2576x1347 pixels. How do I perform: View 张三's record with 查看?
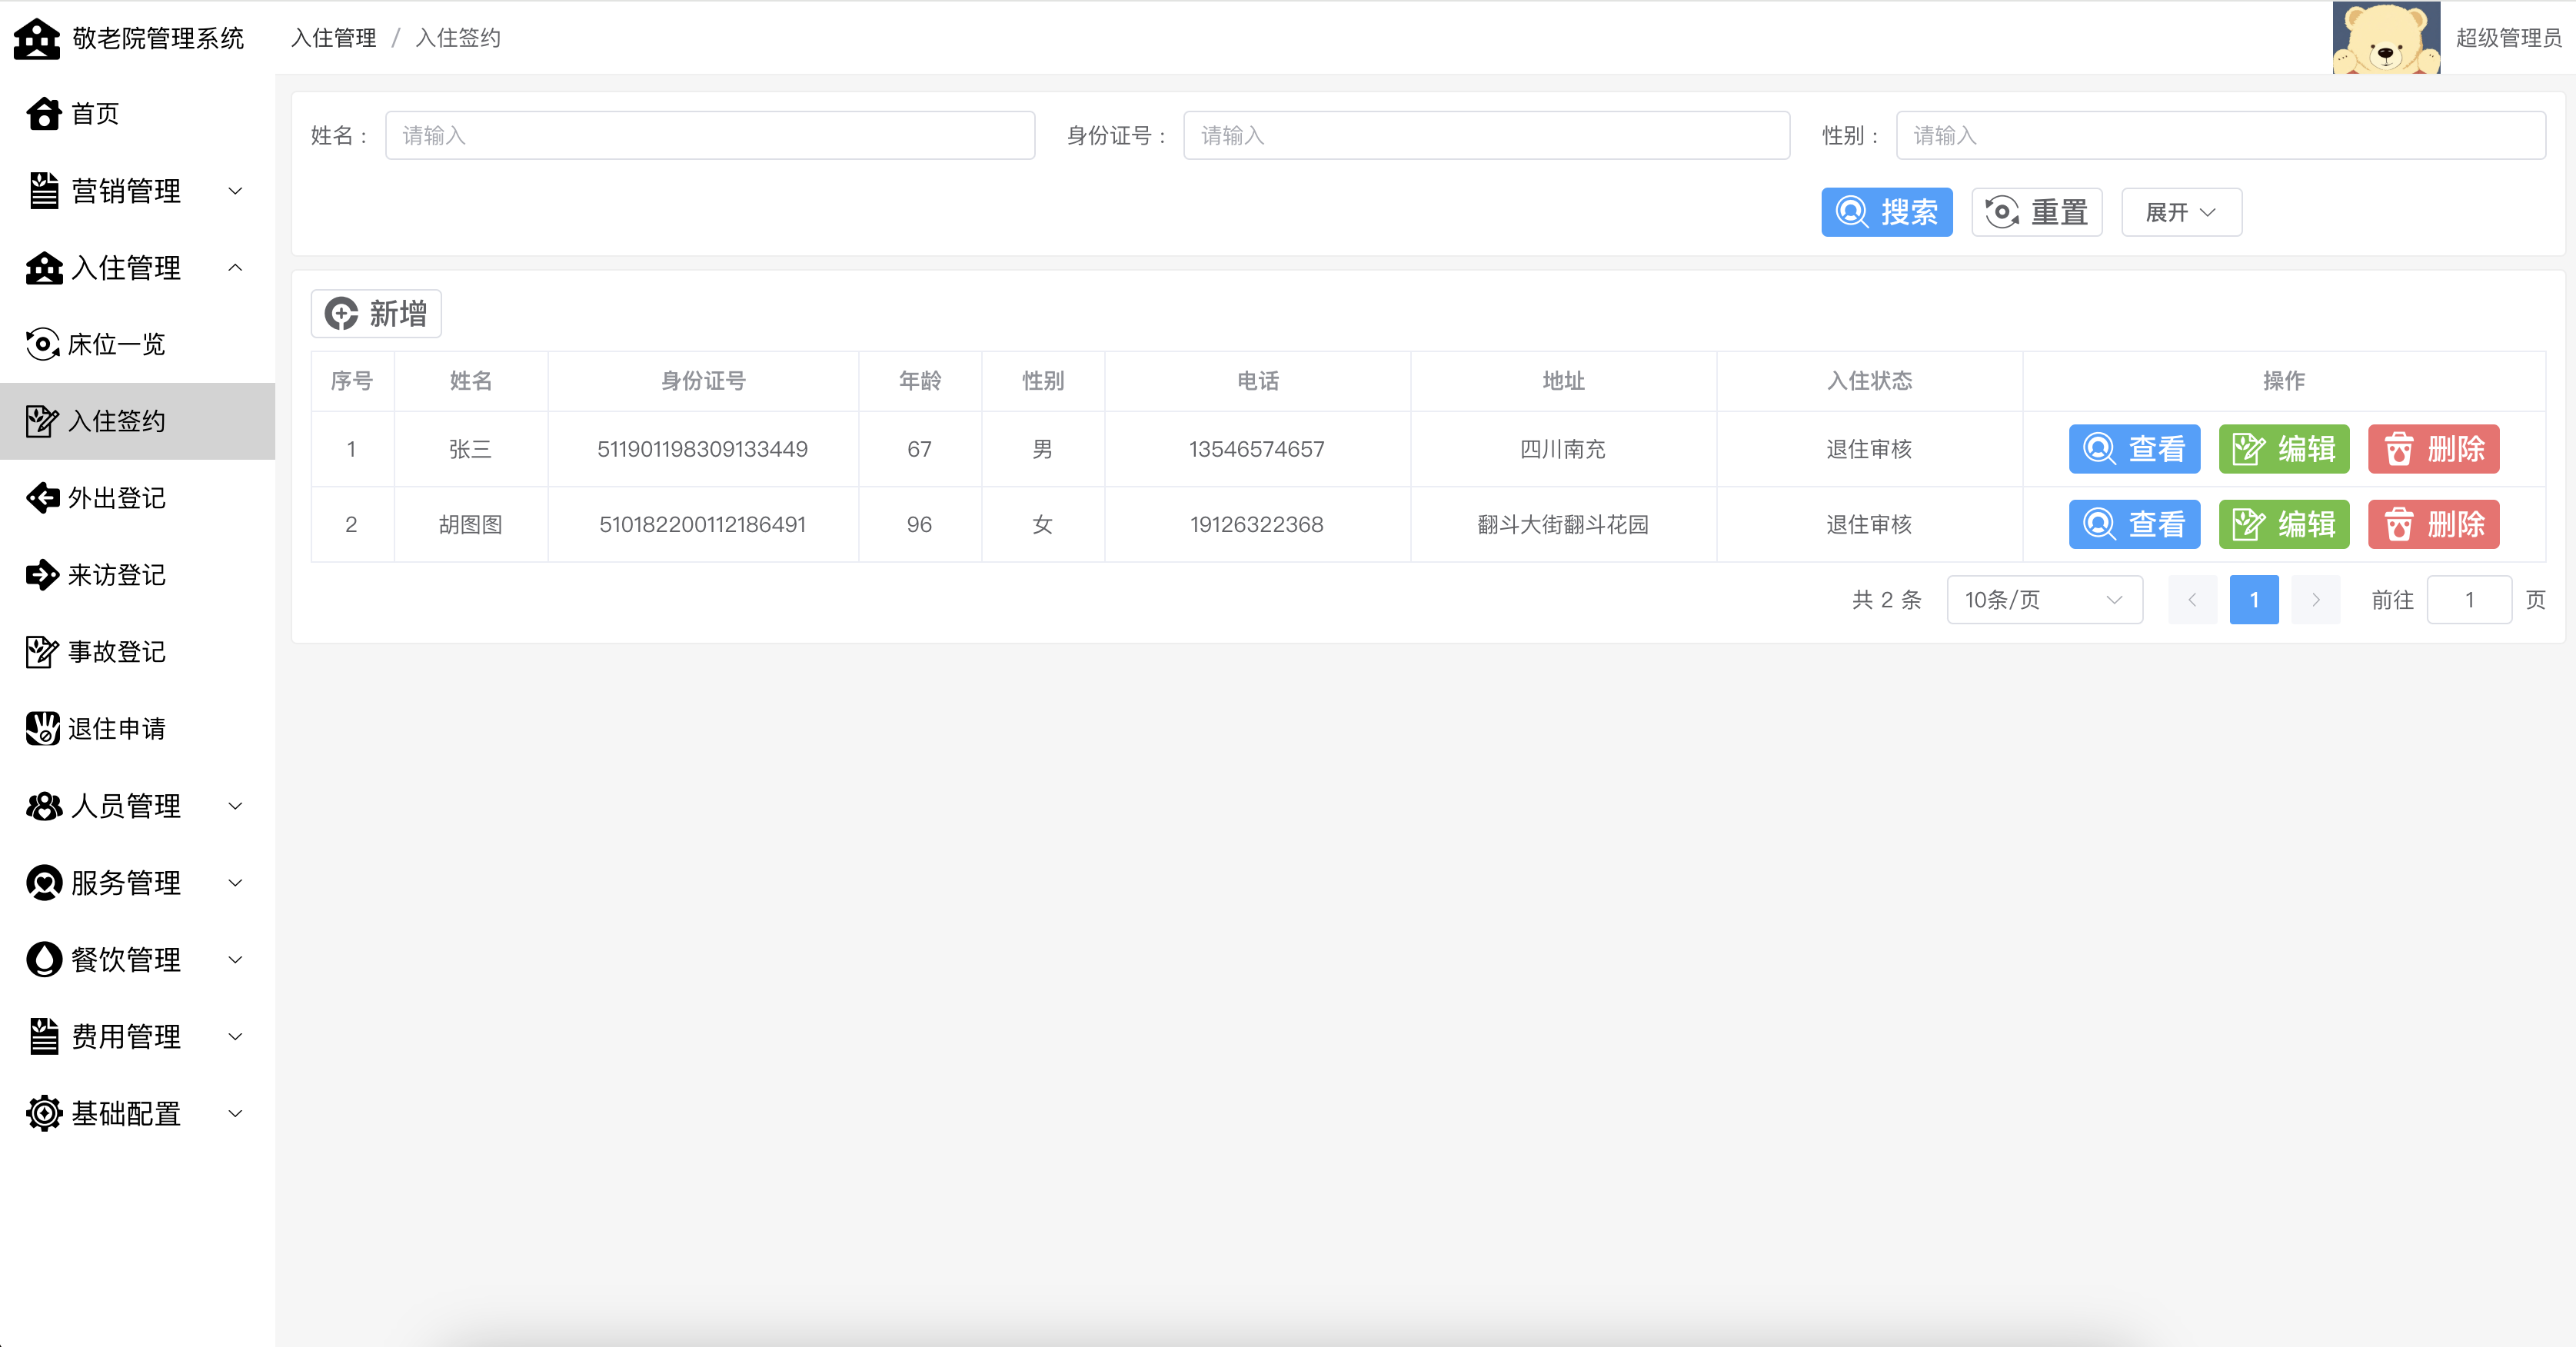pyautogui.click(x=2133, y=449)
